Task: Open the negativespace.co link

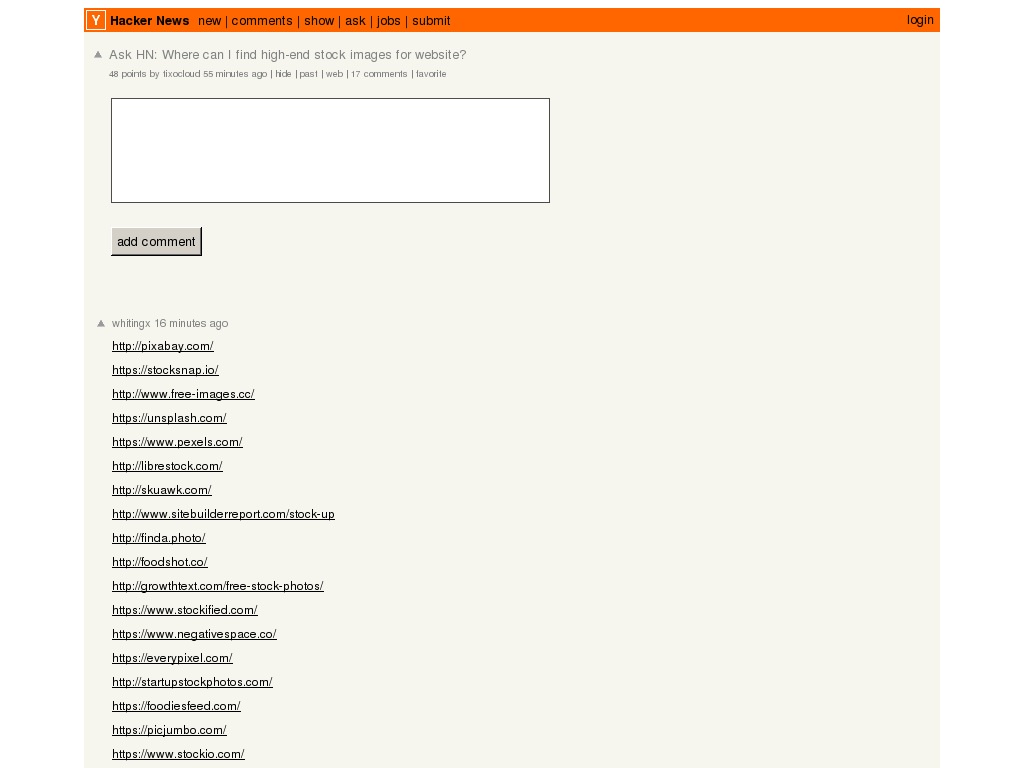Action: 194,634
